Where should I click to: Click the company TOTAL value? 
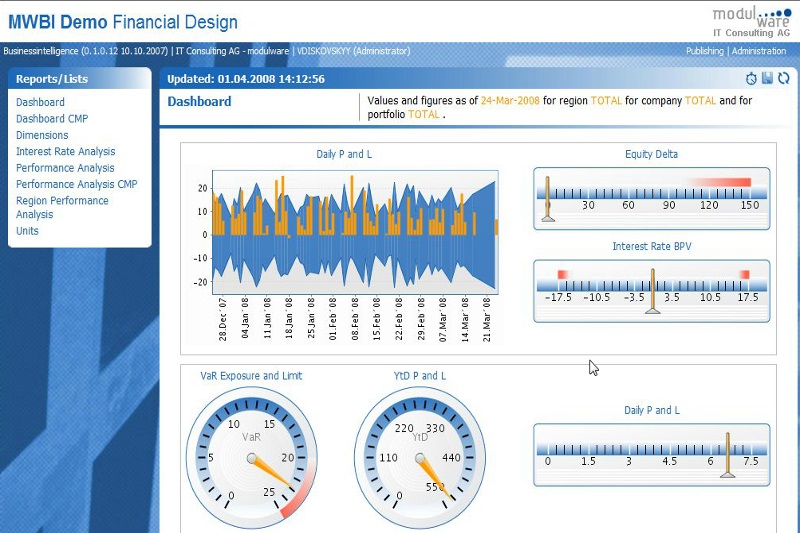point(700,100)
